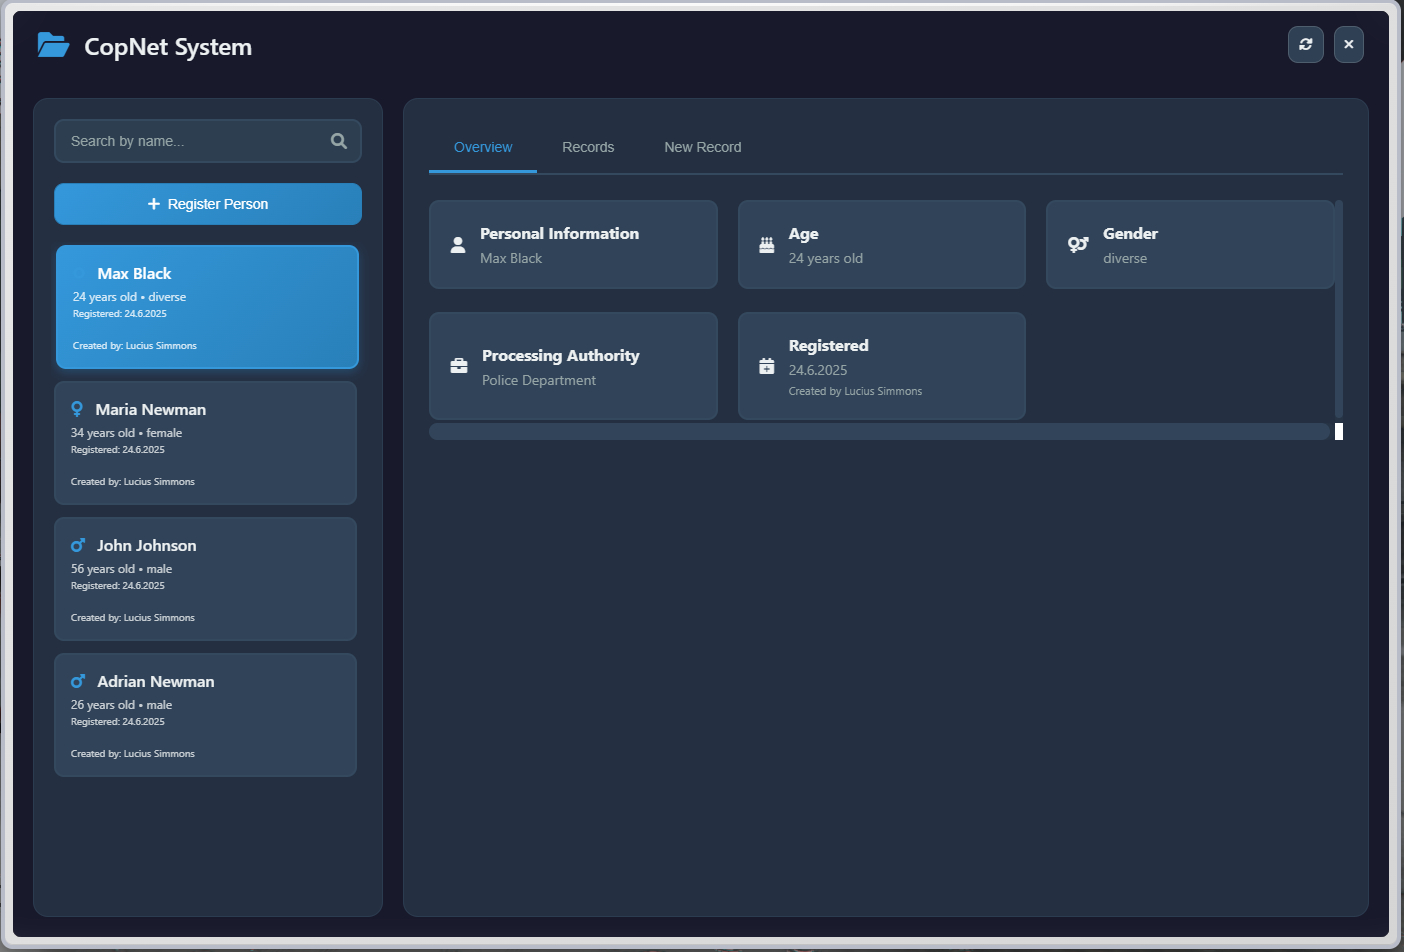Click the horizontal scrollbar under overview cards
Viewport: 1404px width, 952px height.
[x=879, y=431]
